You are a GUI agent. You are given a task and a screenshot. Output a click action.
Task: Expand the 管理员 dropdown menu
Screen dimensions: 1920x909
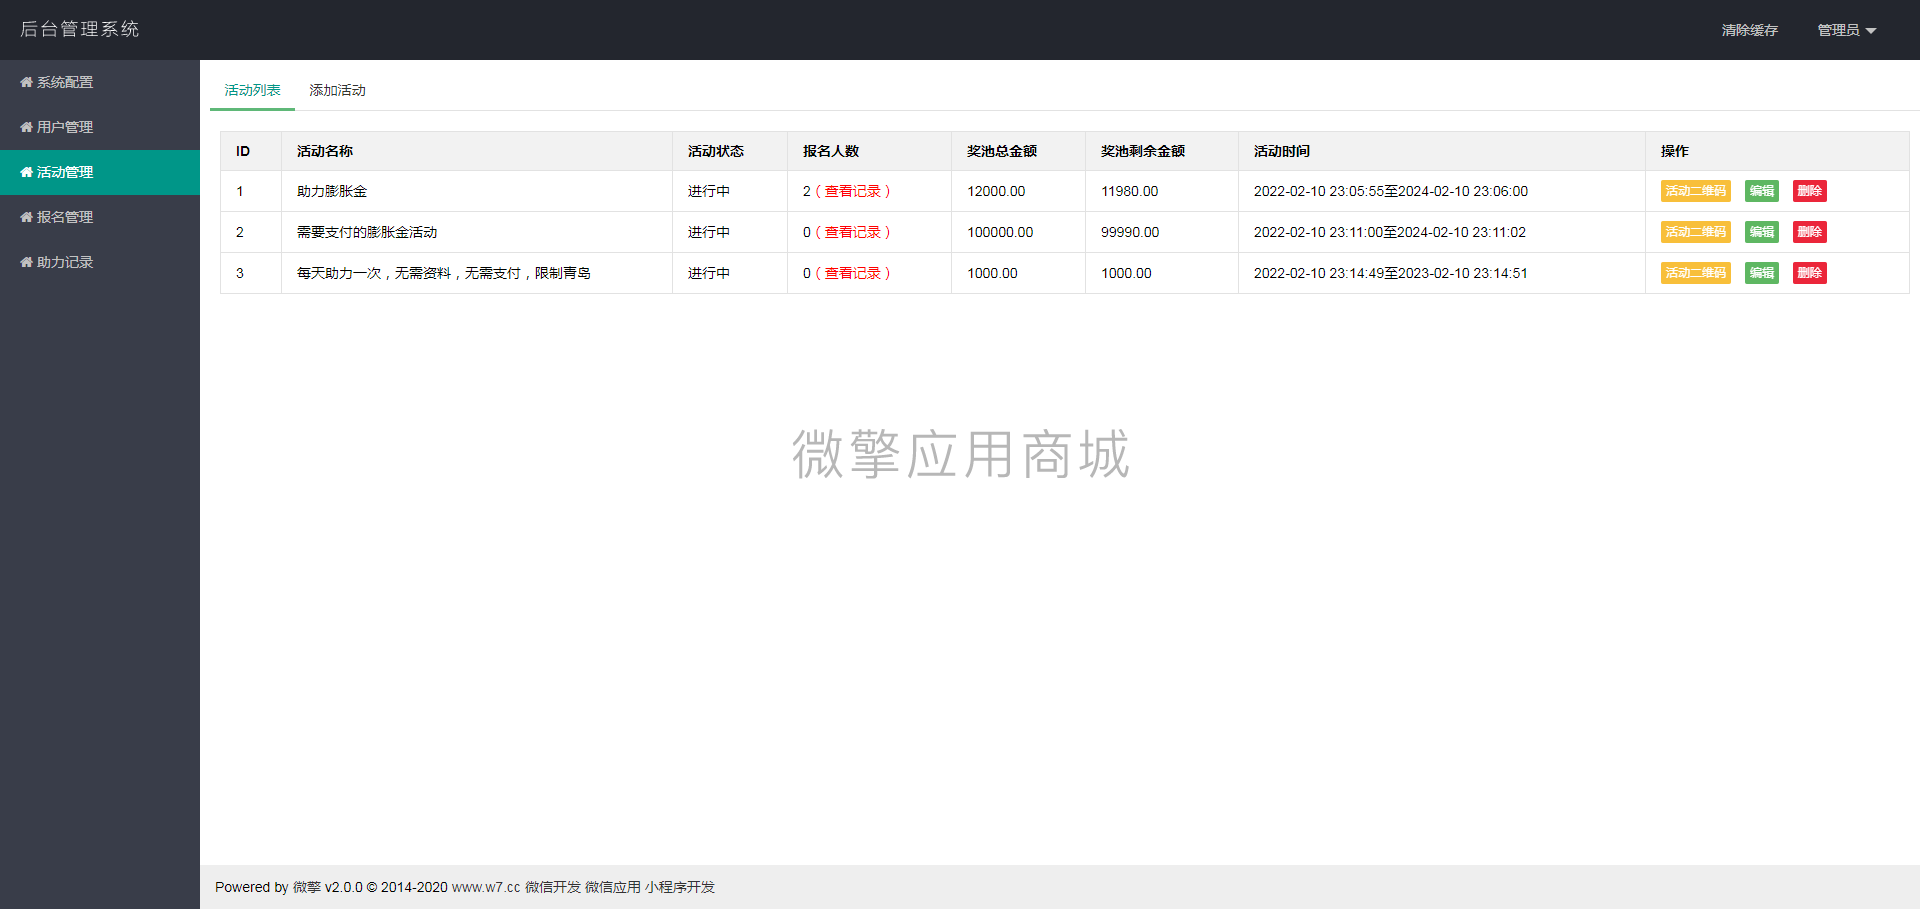[x=1846, y=30]
